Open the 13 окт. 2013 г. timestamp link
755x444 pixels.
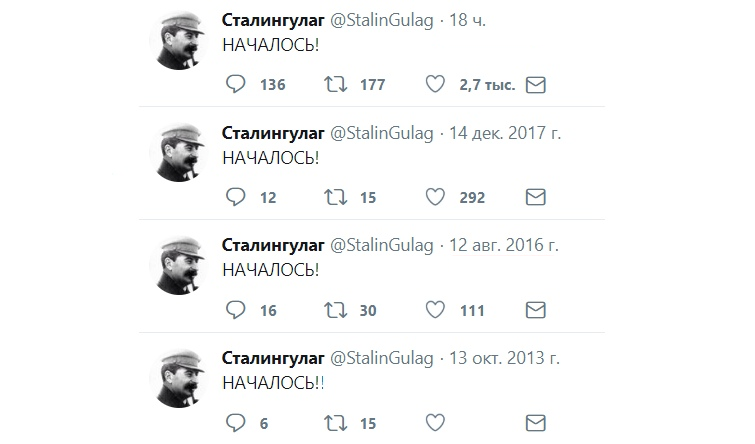point(504,358)
